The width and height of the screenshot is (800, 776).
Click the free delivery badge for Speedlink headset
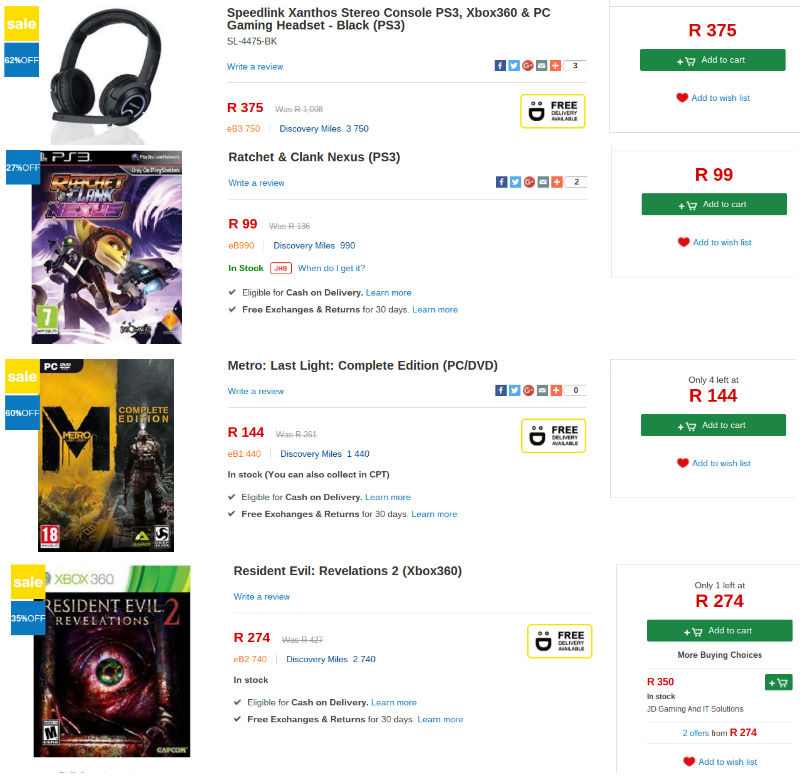pos(552,111)
